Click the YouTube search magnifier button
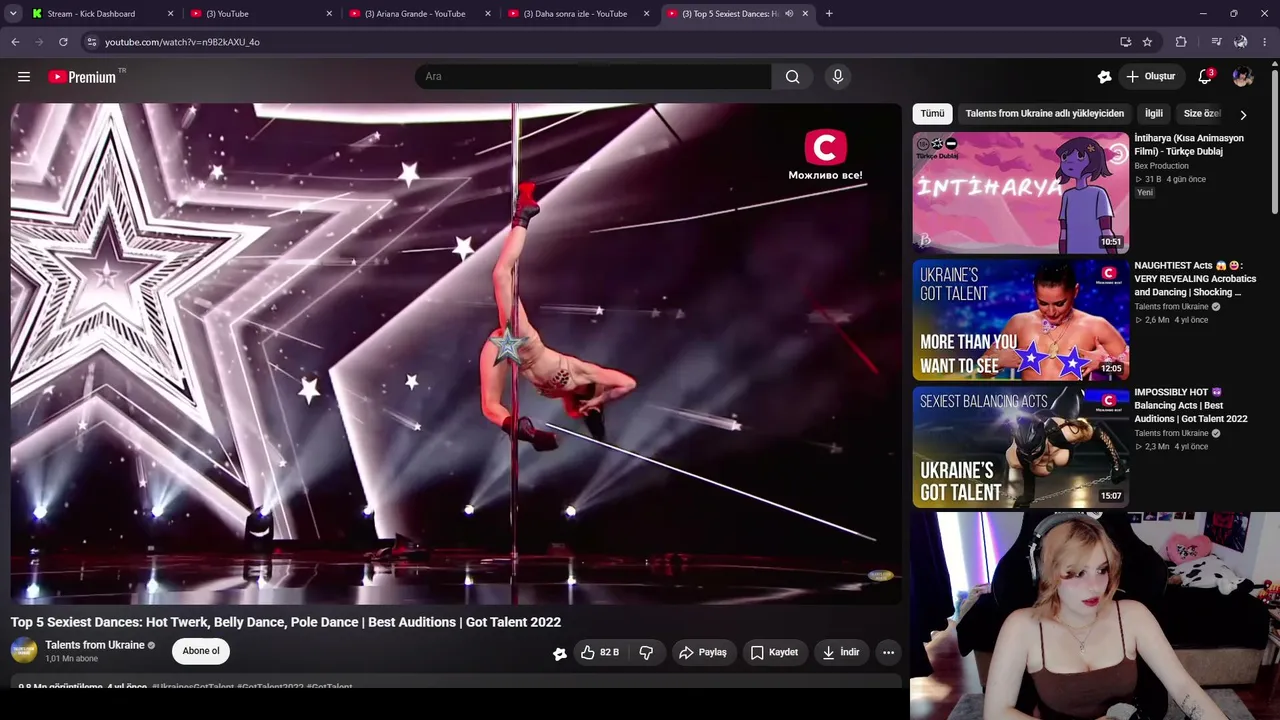 point(792,77)
